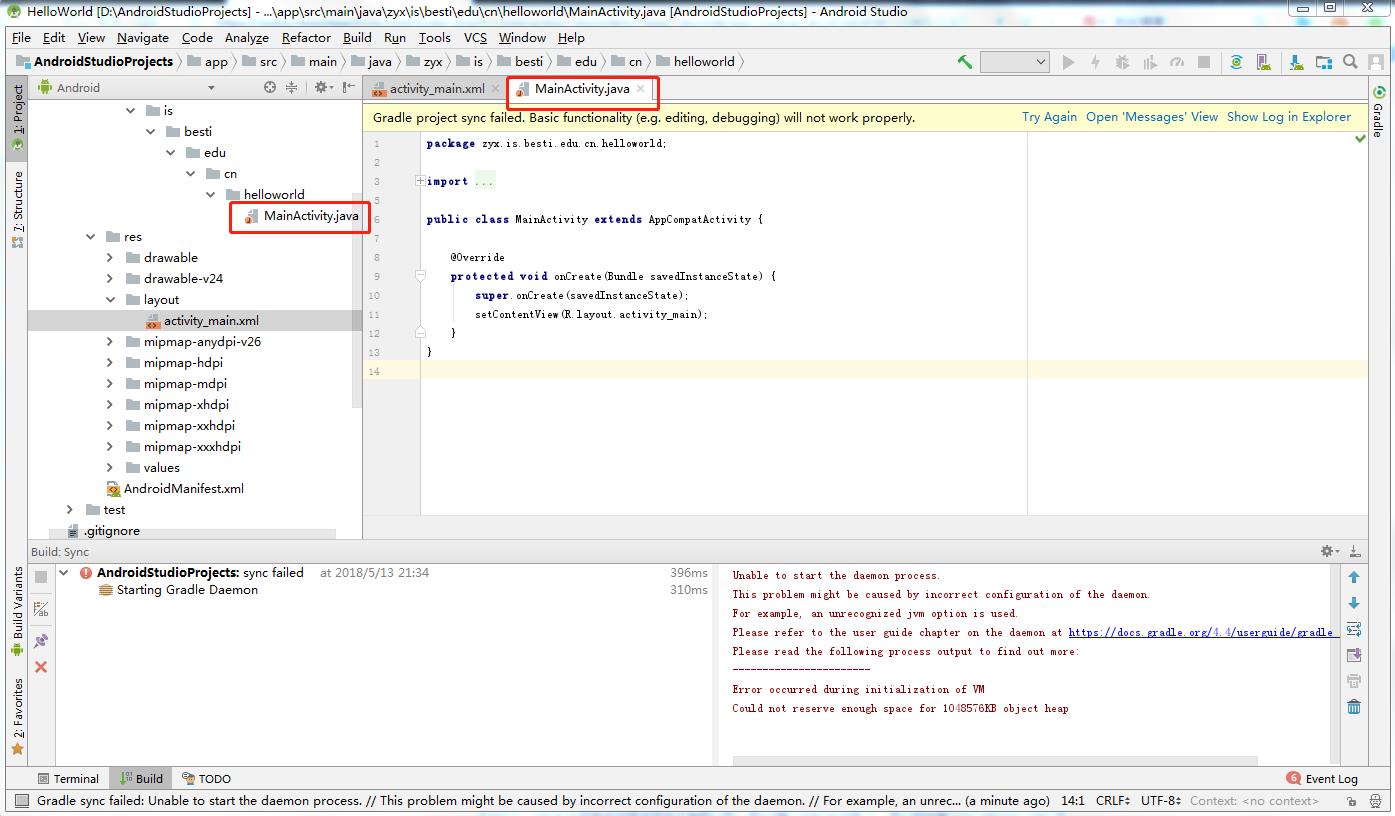Expand the drawable-v24 folder
Image resolution: width=1395 pixels, height=816 pixels.
point(110,279)
